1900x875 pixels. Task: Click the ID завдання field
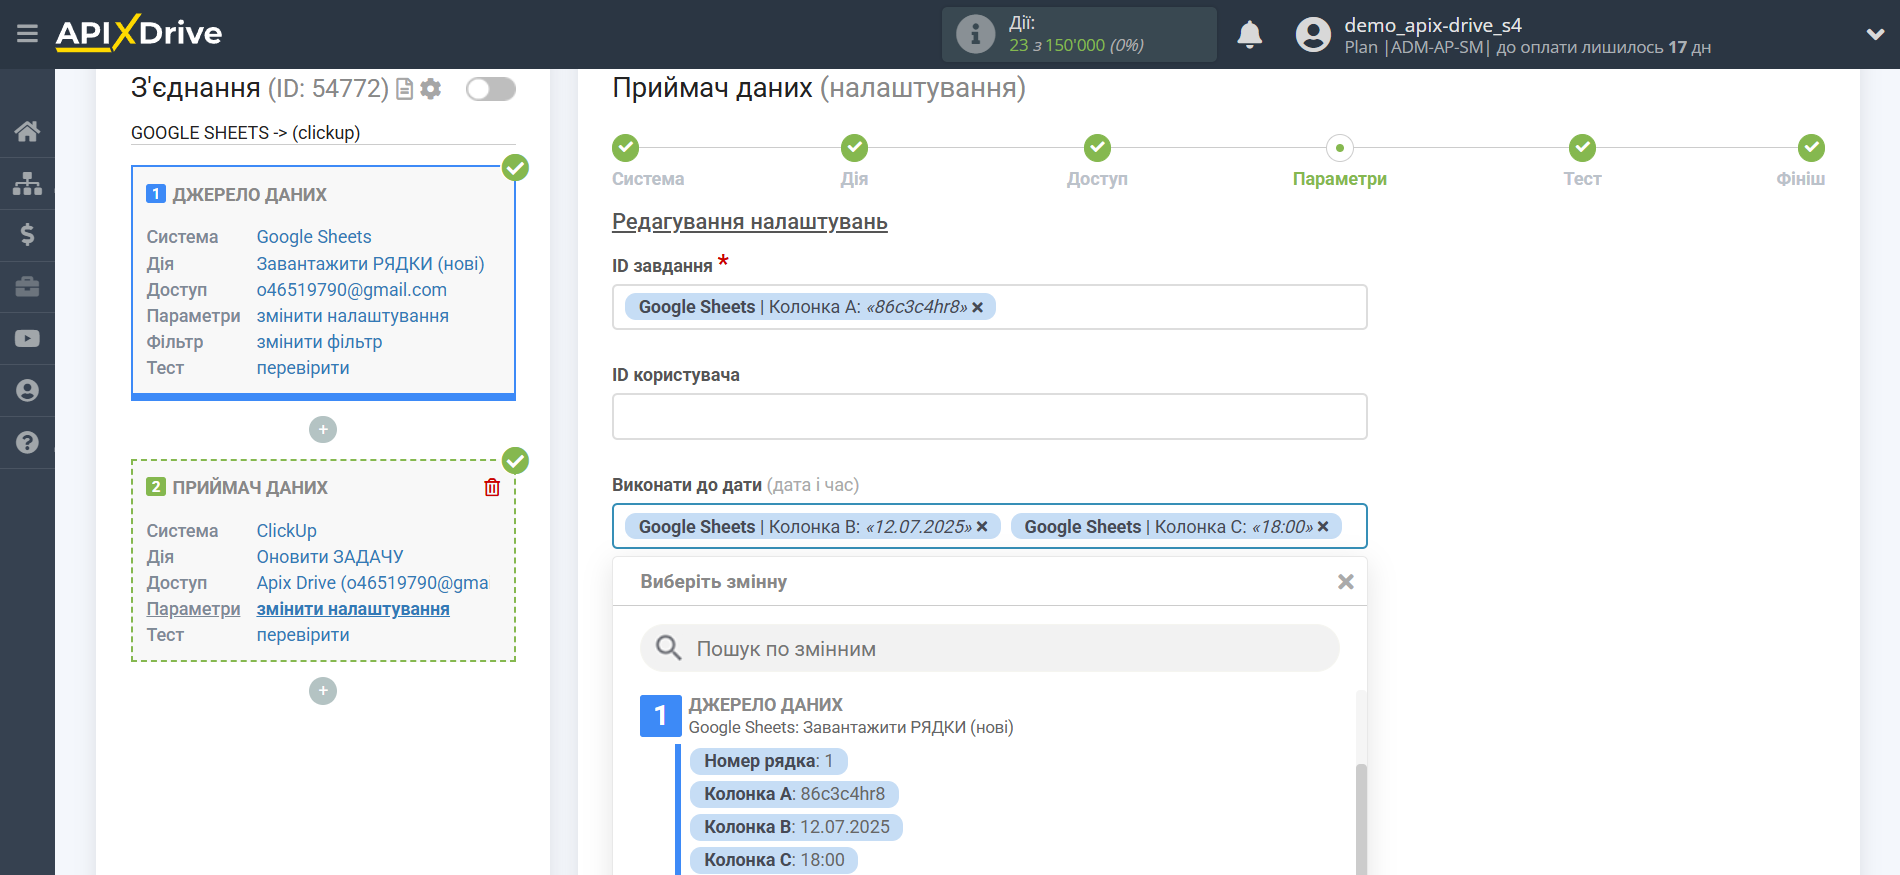pos(989,307)
